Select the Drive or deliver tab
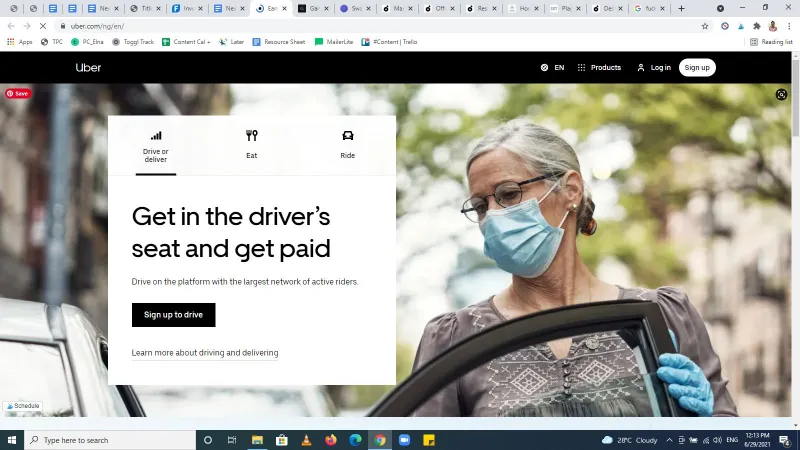 [156, 147]
